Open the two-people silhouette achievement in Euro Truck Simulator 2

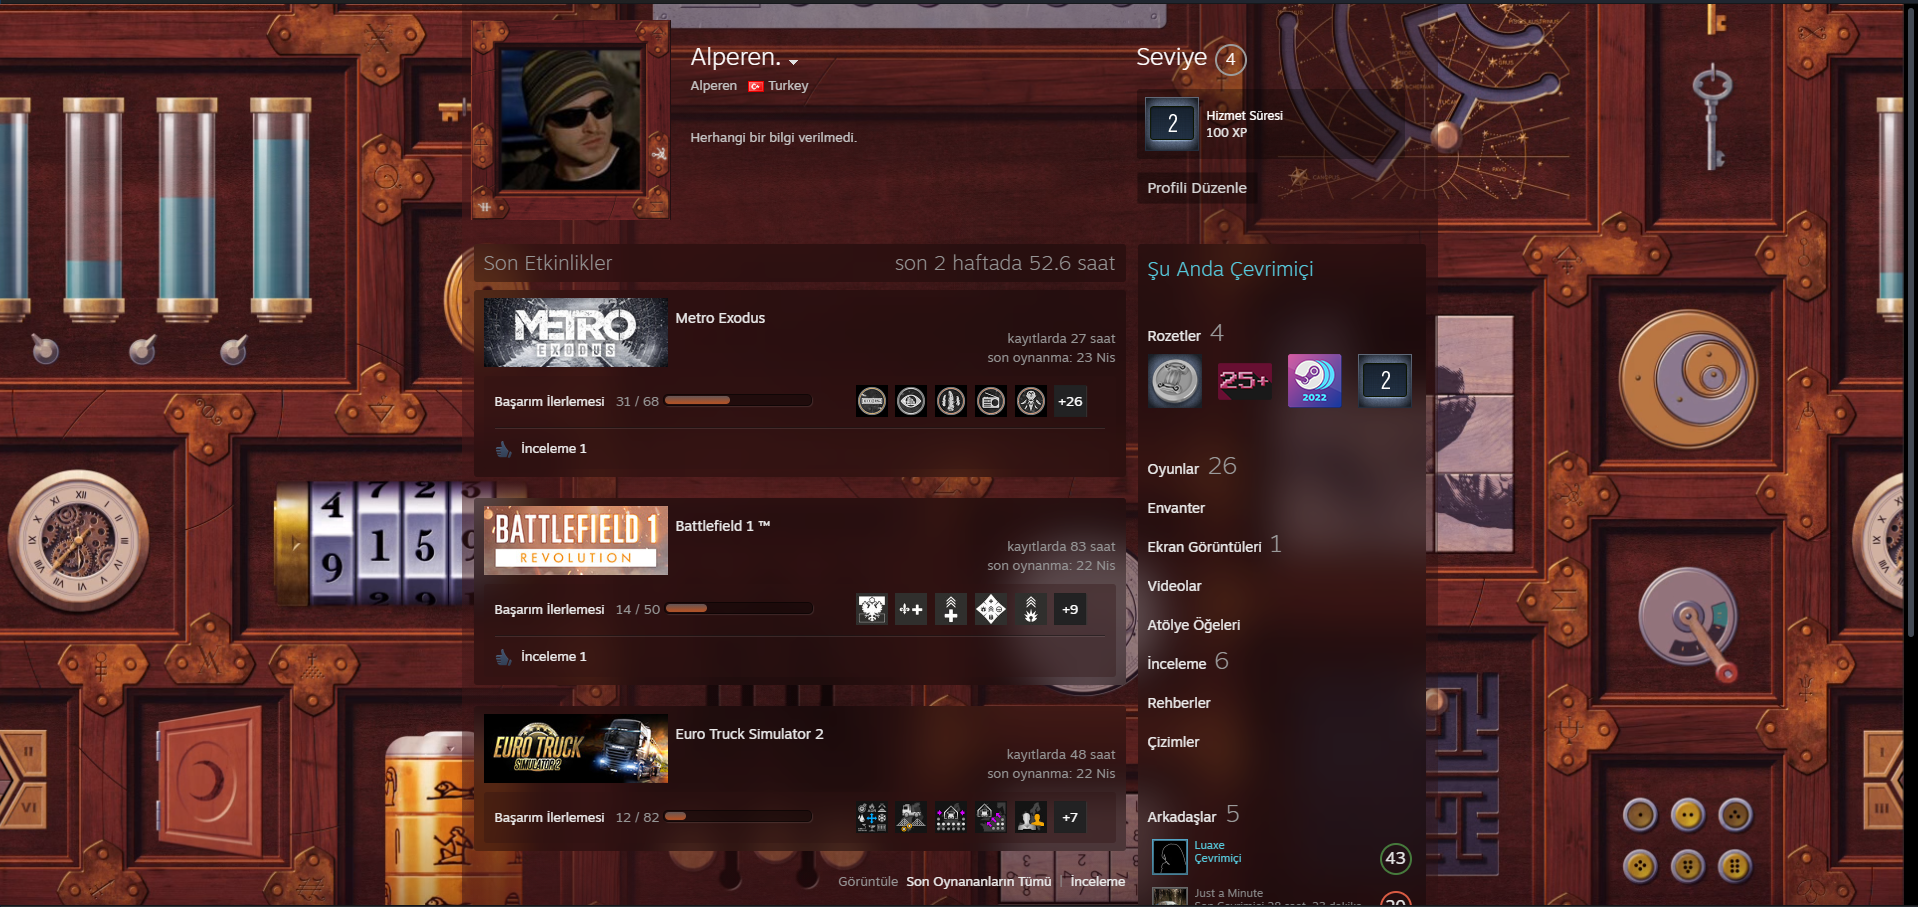click(1031, 817)
